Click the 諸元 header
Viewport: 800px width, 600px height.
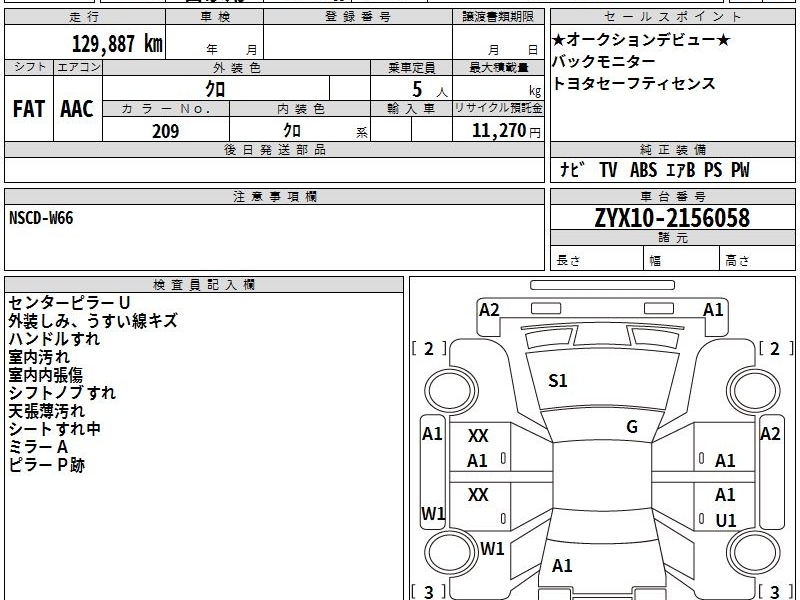(x=672, y=237)
